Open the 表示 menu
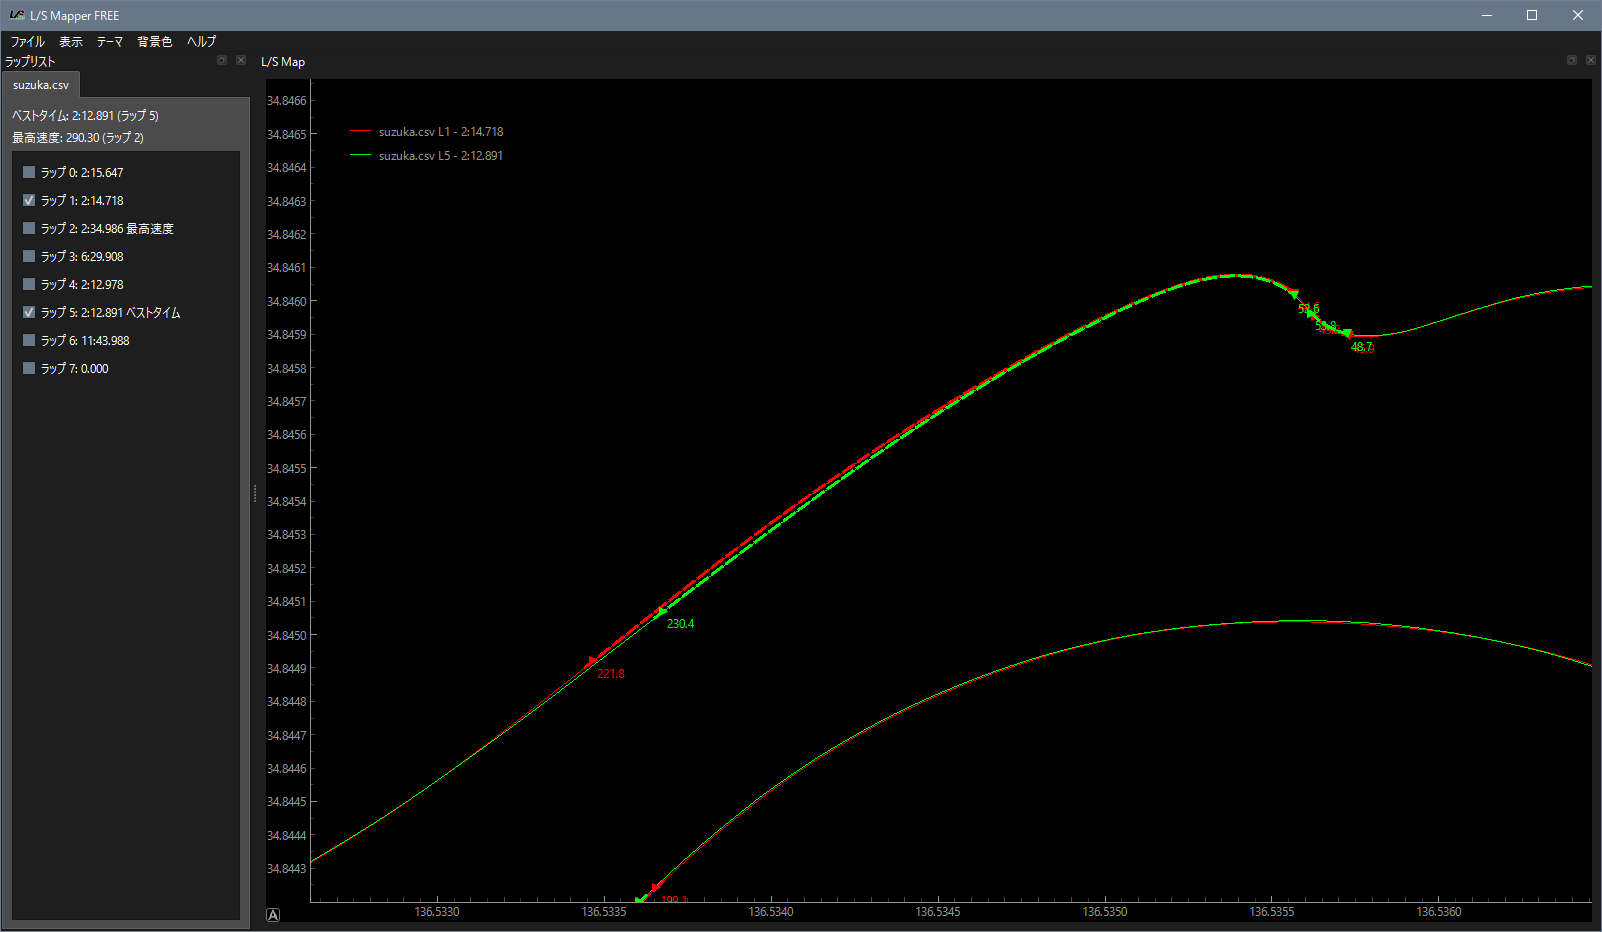The image size is (1602, 932). 71,42
